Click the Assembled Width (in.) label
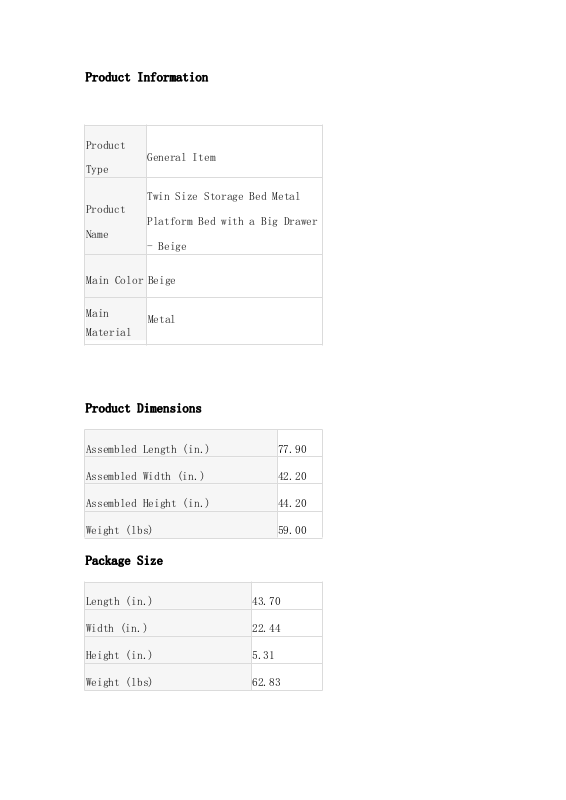Viewport: 566px width, 800px height. tap(145, 477)
